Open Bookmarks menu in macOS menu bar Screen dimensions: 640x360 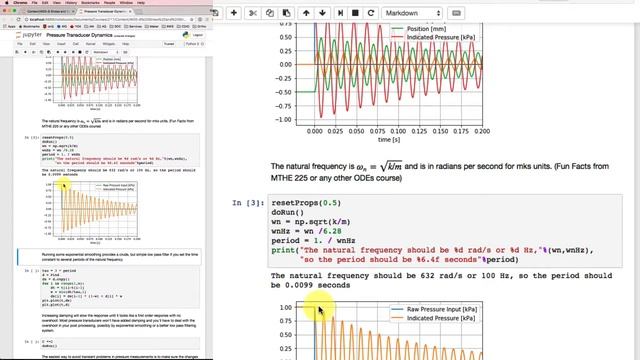pyautogui.click(x=90, y=2)
